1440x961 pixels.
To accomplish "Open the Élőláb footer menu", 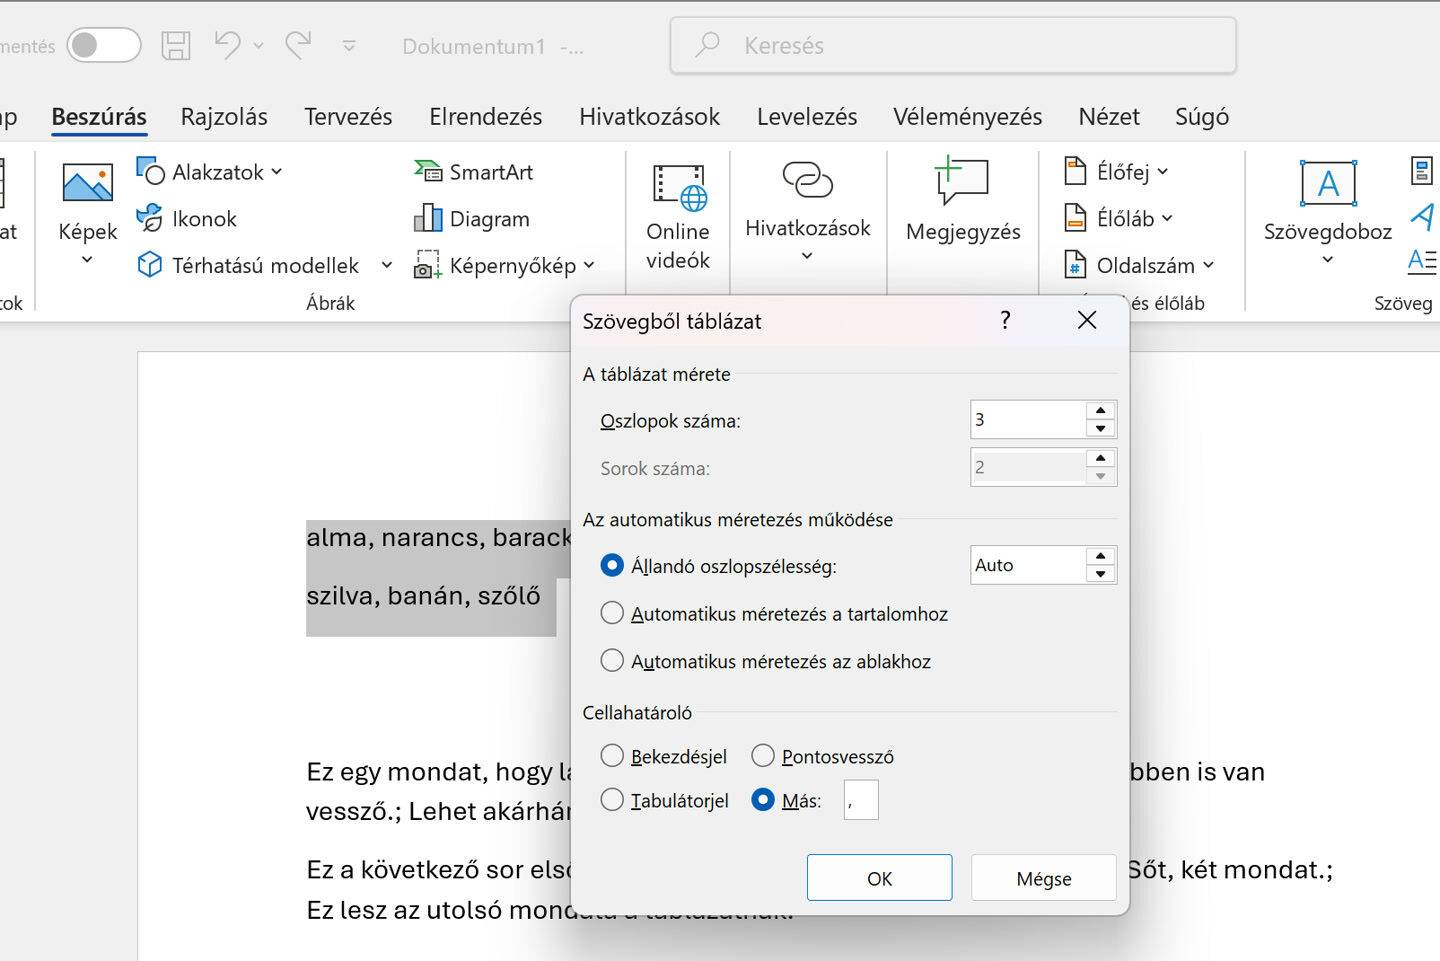I will (1119, 218).
